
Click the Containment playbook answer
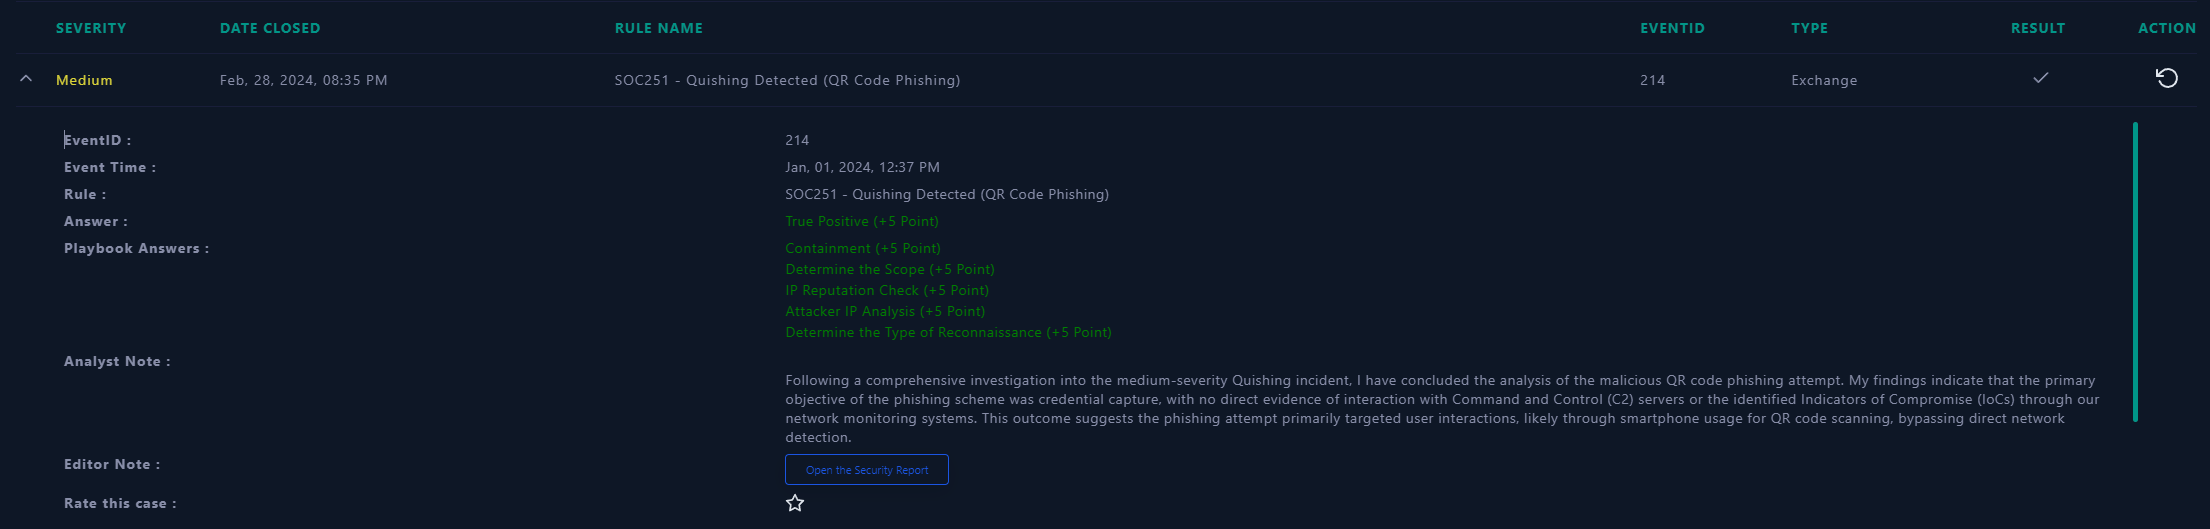pyautogui.click(x=863, y=248)
